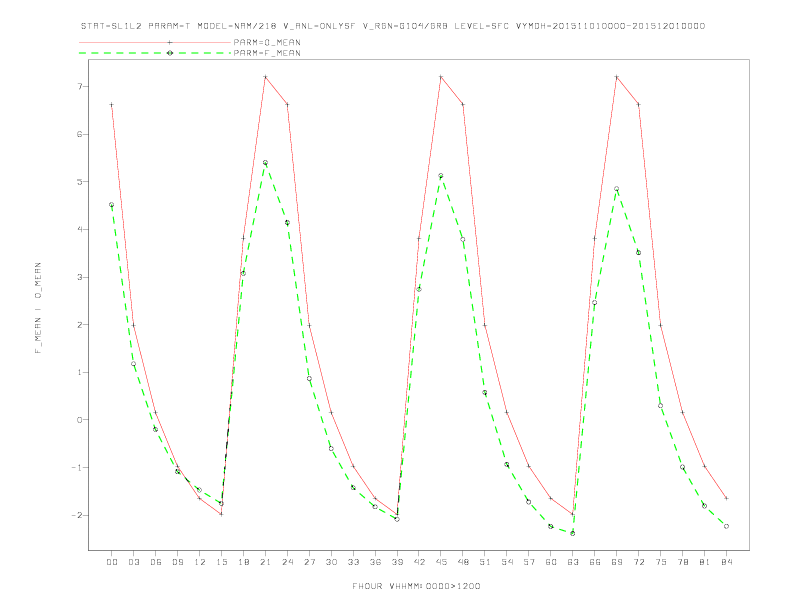Select the O_MEAN peak point at hour 21
This screenshot has width=792, height=612.
(x=265, y=77)
